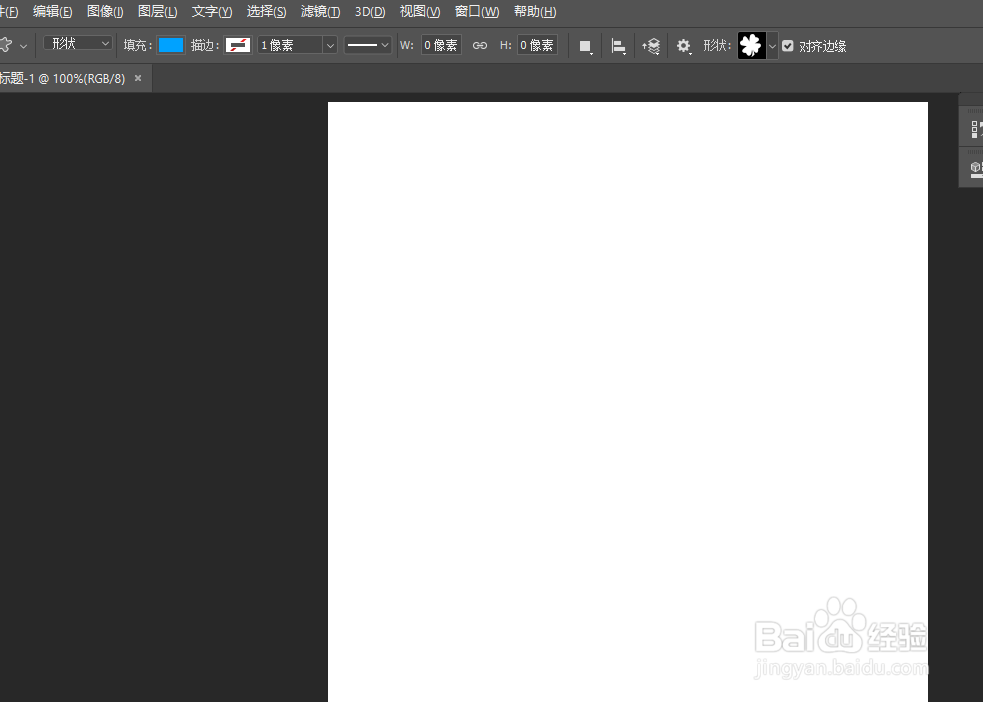This screenshot has width=983, height=702.
Task: Open the Select menu 选择(S)
Action: click(x=266, y=12)
